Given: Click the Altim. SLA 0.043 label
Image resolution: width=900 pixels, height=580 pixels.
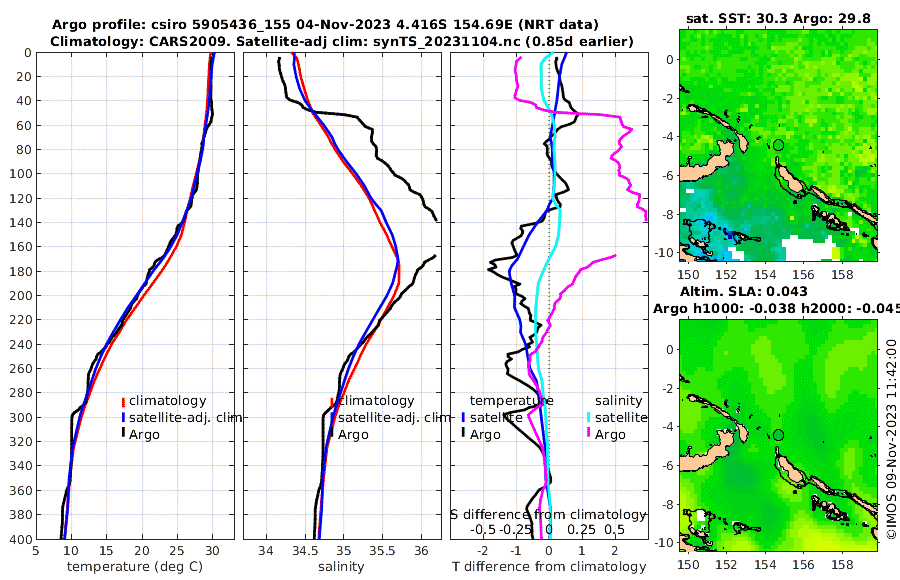Looking at the screenshot, I should tap(743, 291).
